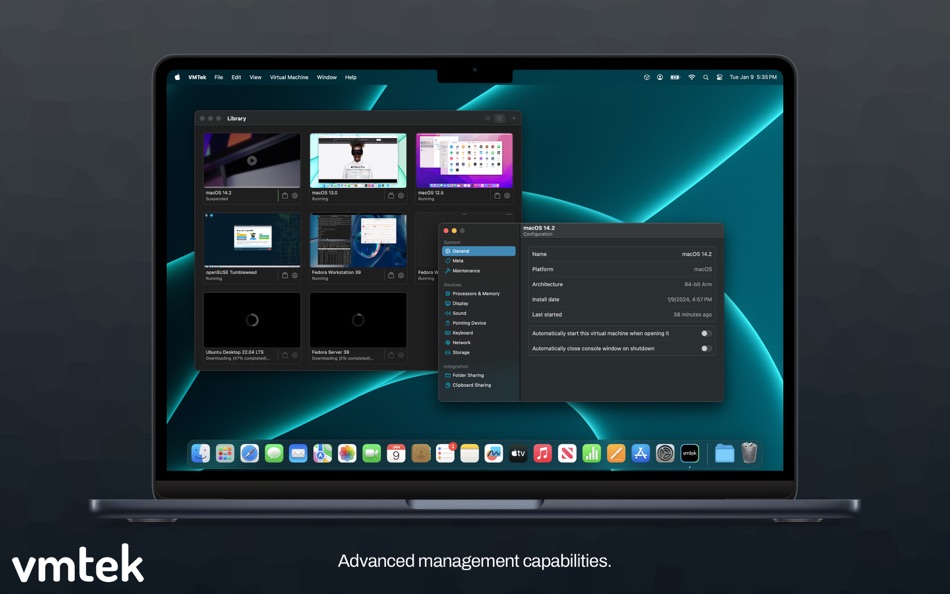Click the box icon on macOS 14.2 card
This screenshot has height=594, width=950.
click(285, 196)
